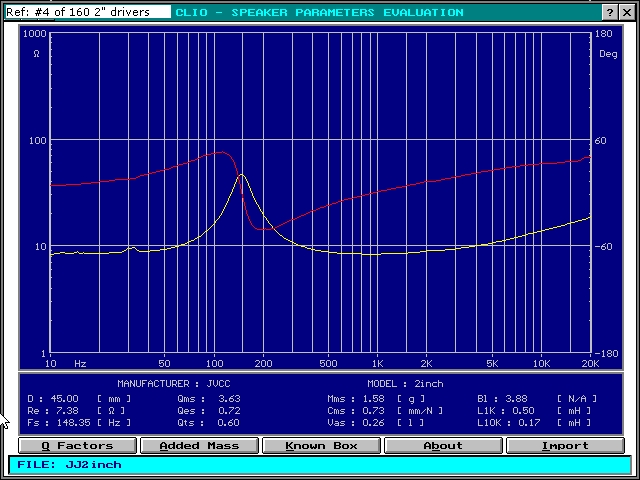Screen dimensions: 640x480
Task: Select the D diameter value 45.00
Action: [x=64, y=398]
